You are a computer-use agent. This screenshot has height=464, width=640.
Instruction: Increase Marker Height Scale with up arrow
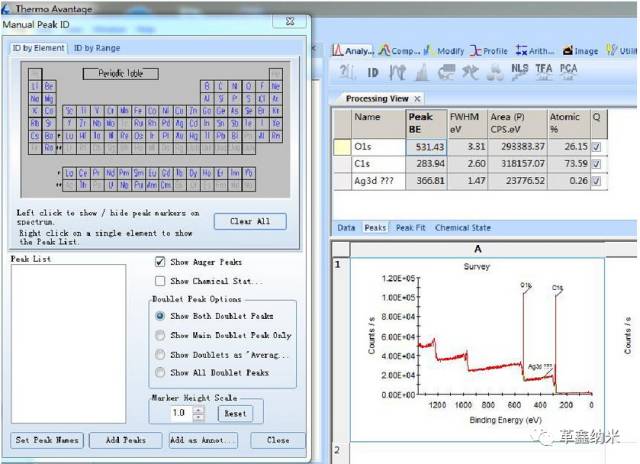pyautogui.click(x=198, y=409)
